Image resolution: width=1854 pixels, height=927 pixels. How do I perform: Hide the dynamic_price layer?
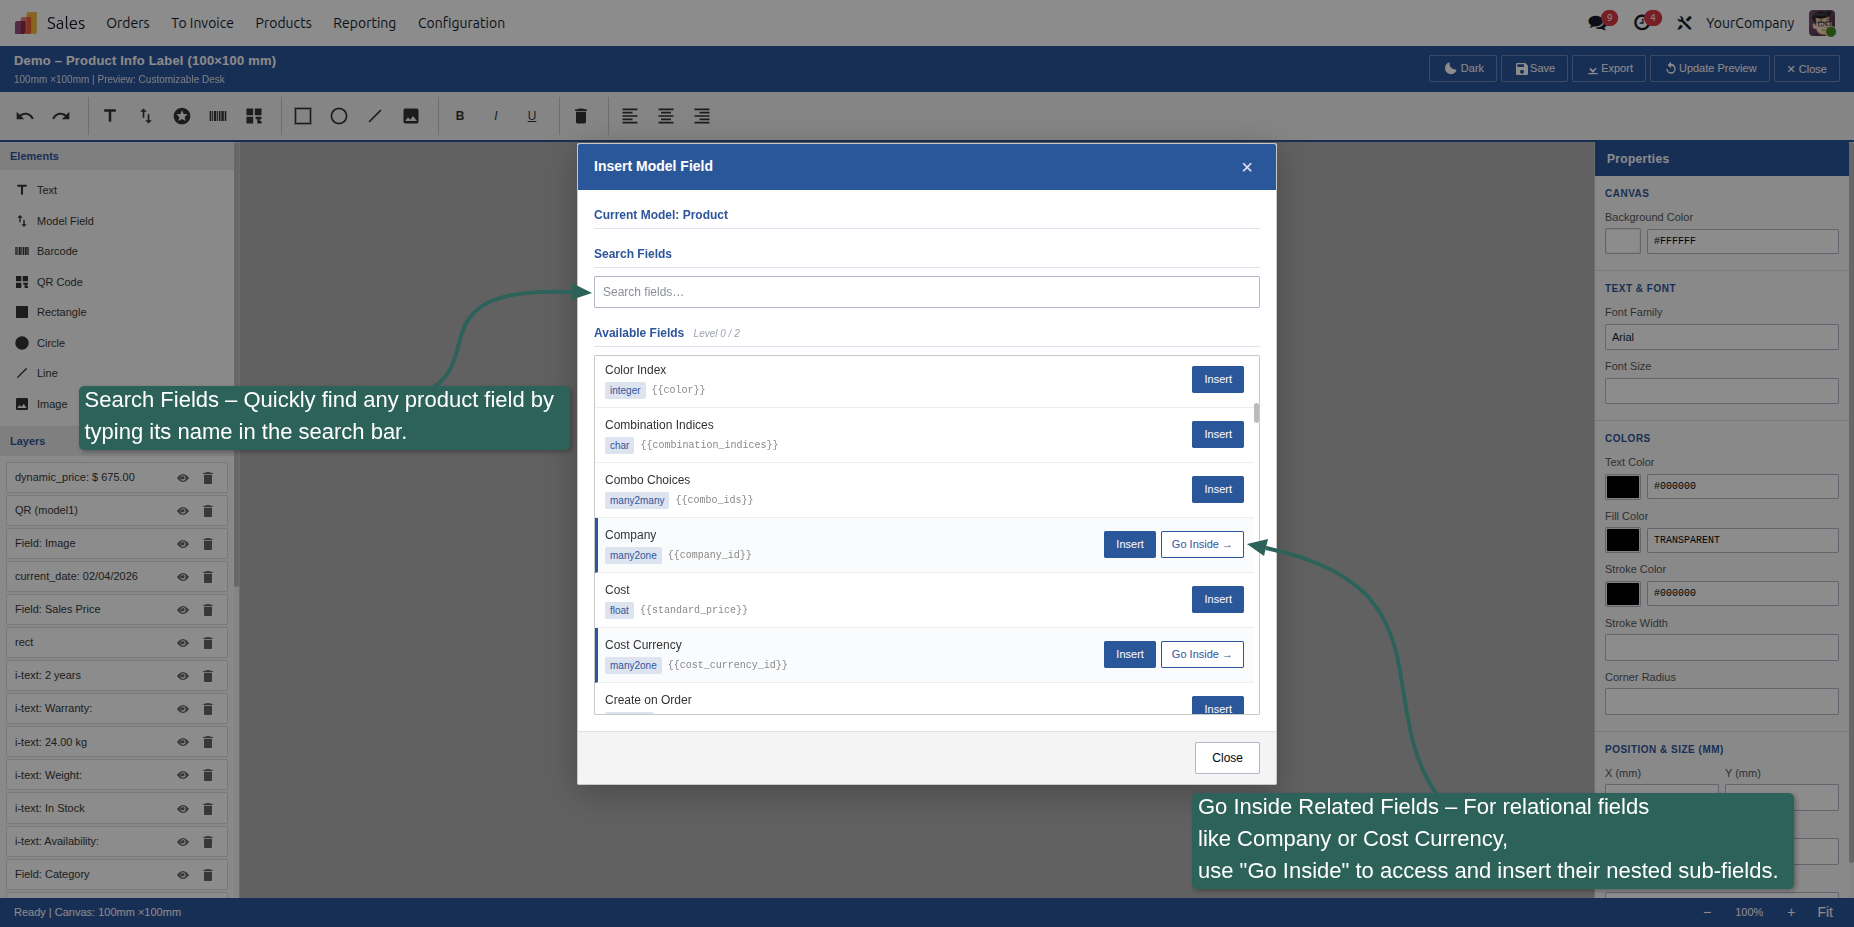[183, 478]
